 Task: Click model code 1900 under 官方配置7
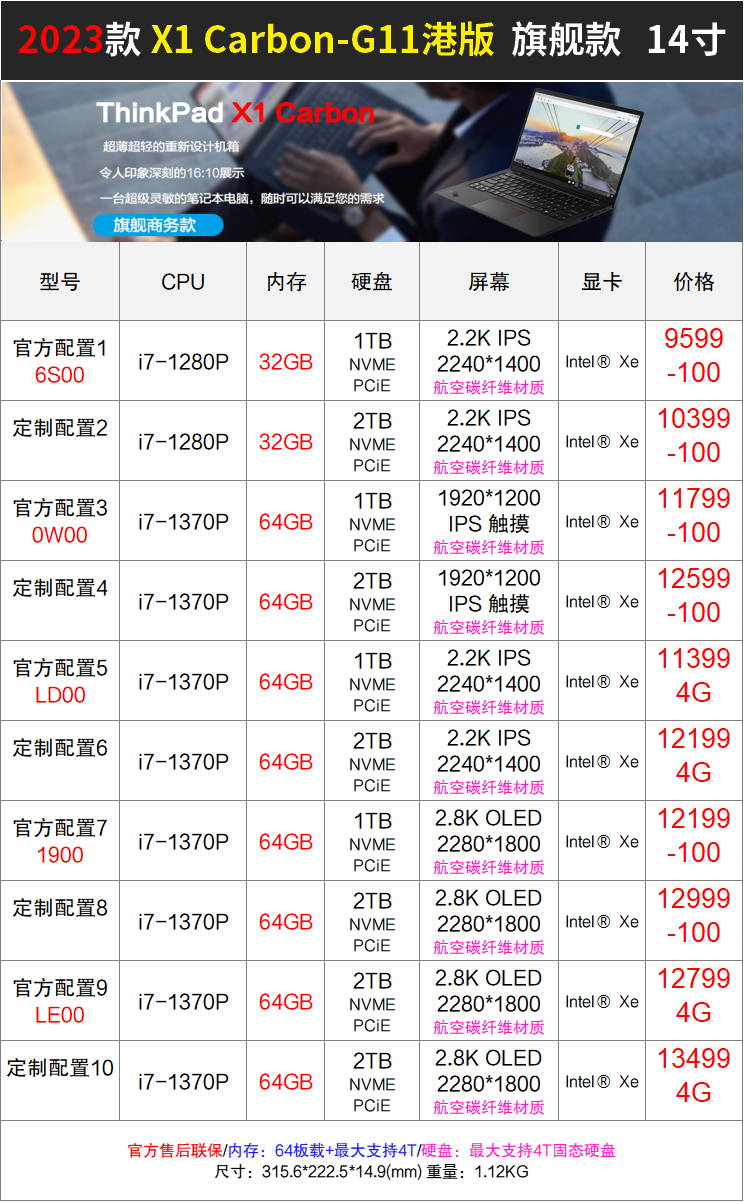(x=60, y=855)
